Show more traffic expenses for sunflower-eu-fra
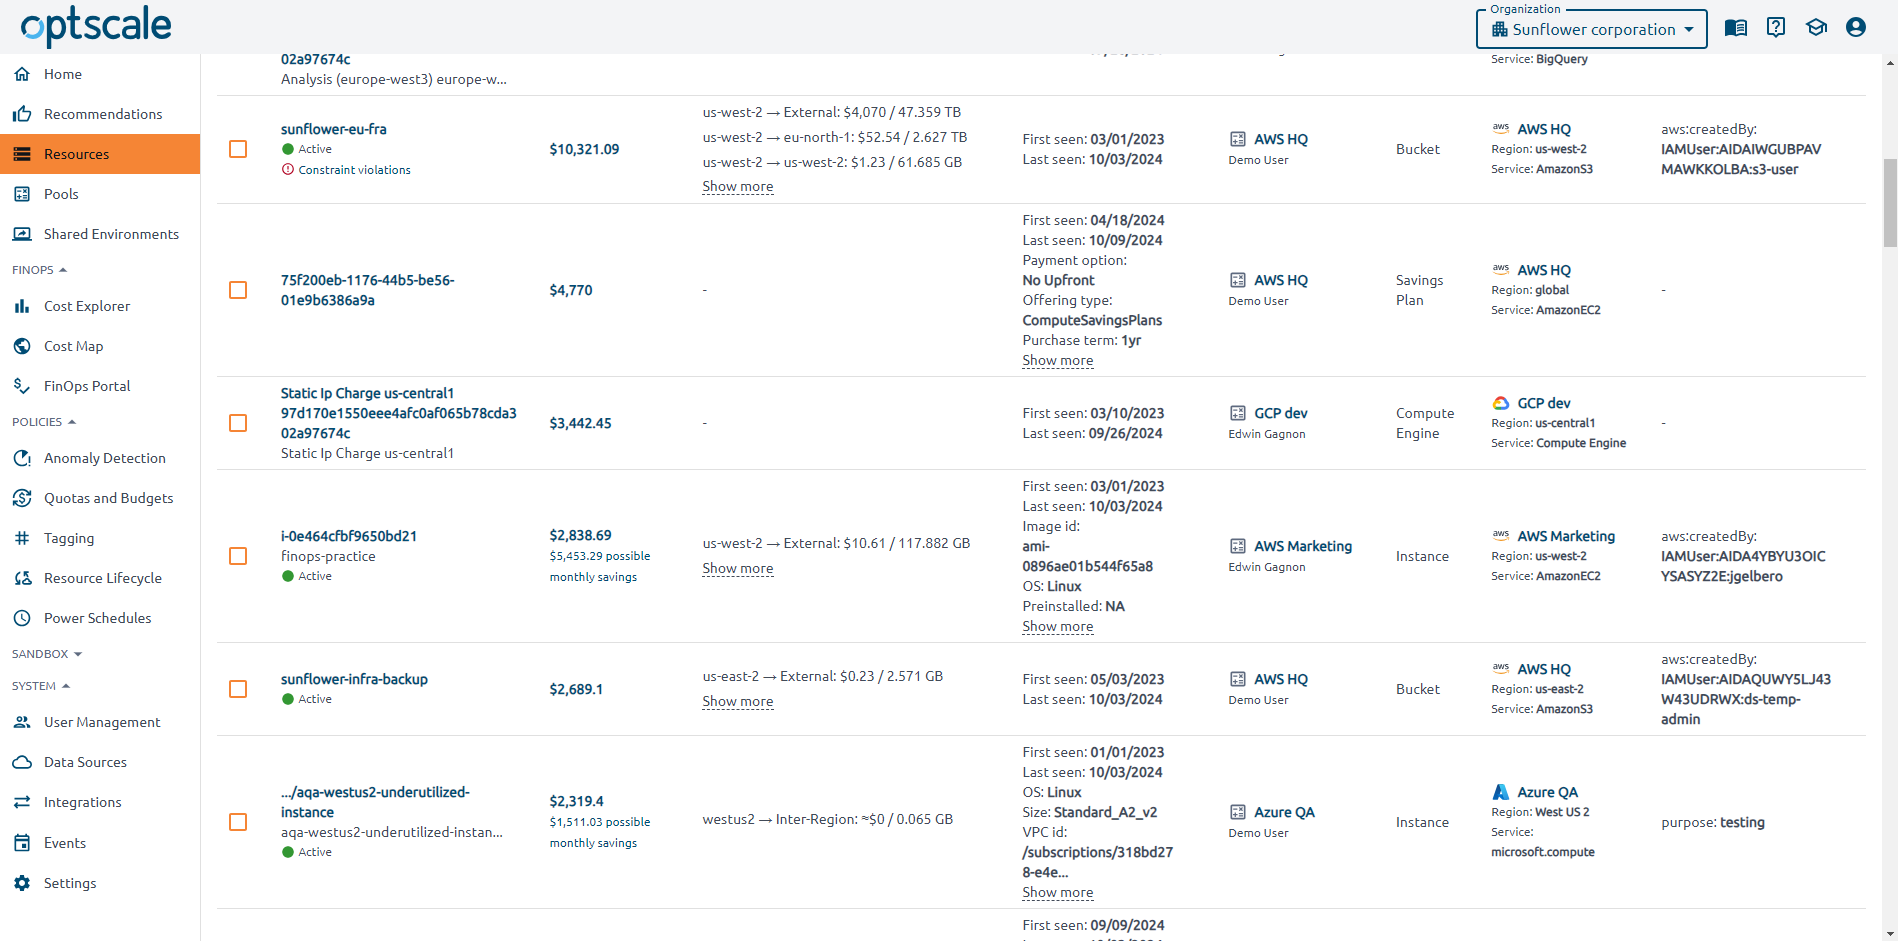Image resolution: width=1898 pixels, height=941 pixels. pos(738,187)
